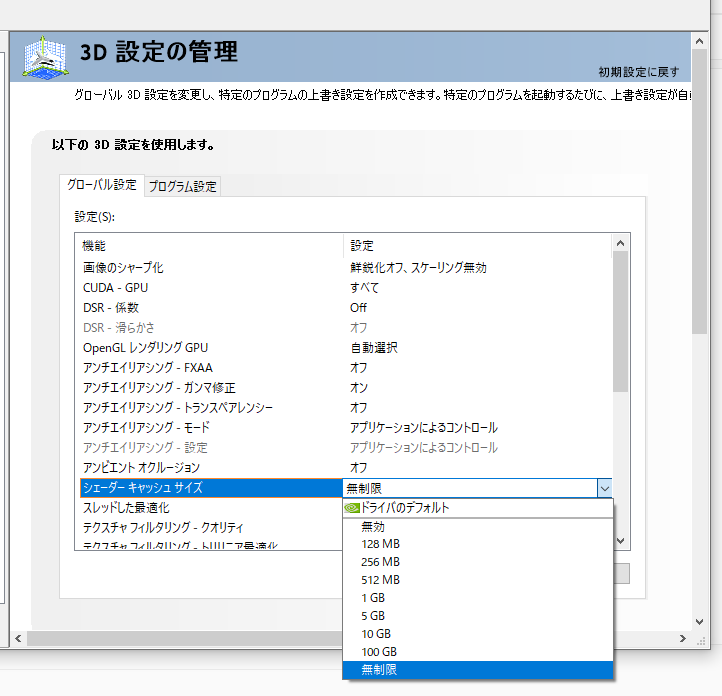Click 鮮鋭化オフ、スケーリング無効 value
722x696 pixels.
(418, 267)
